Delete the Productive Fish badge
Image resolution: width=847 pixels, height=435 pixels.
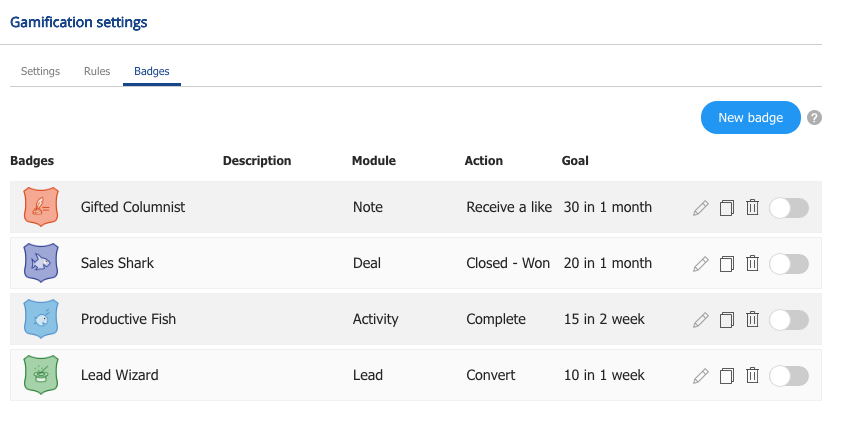(752, 319)
